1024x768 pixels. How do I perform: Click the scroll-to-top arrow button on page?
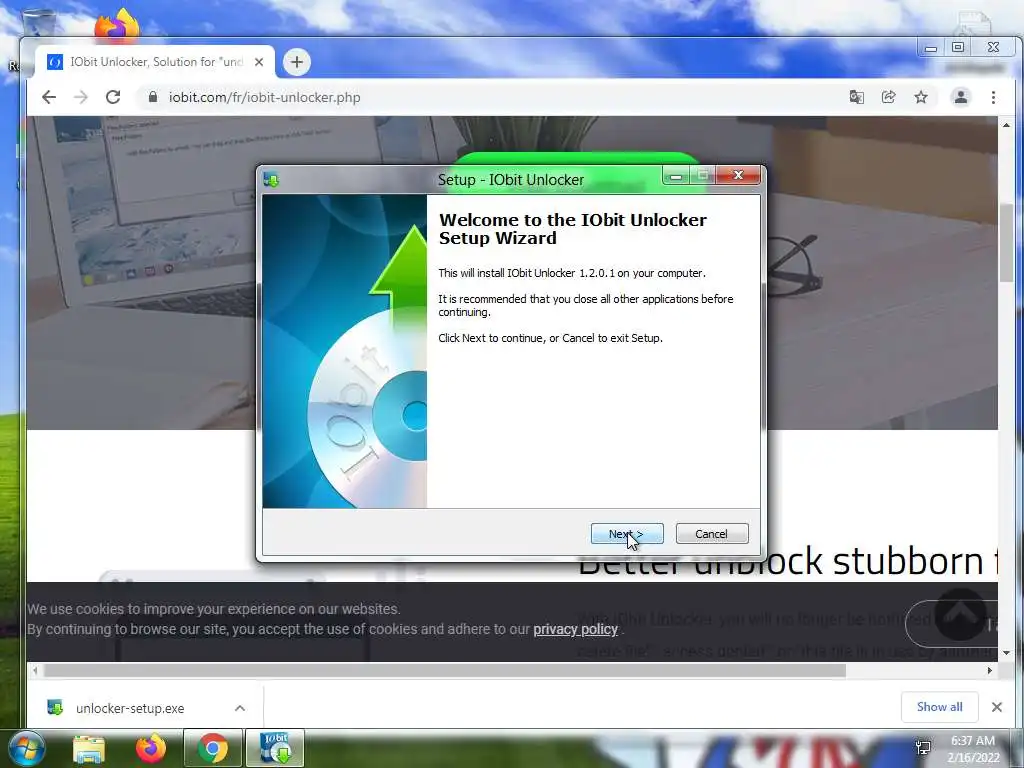pos(959,615)
